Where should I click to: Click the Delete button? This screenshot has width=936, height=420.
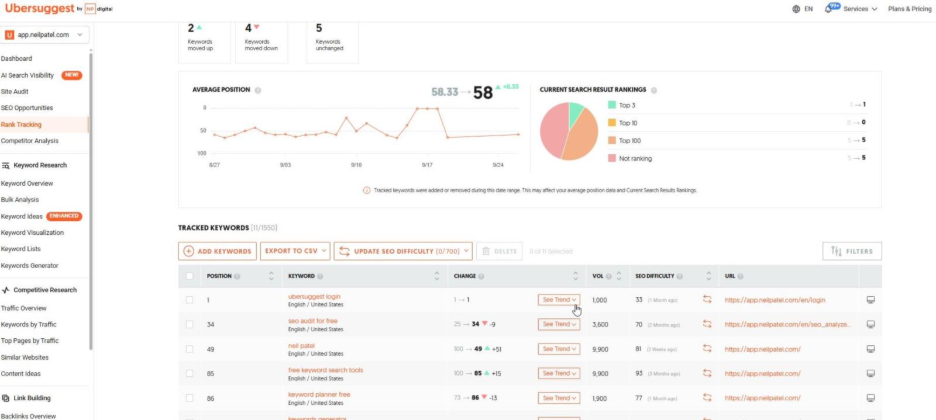tap(500, 251)
